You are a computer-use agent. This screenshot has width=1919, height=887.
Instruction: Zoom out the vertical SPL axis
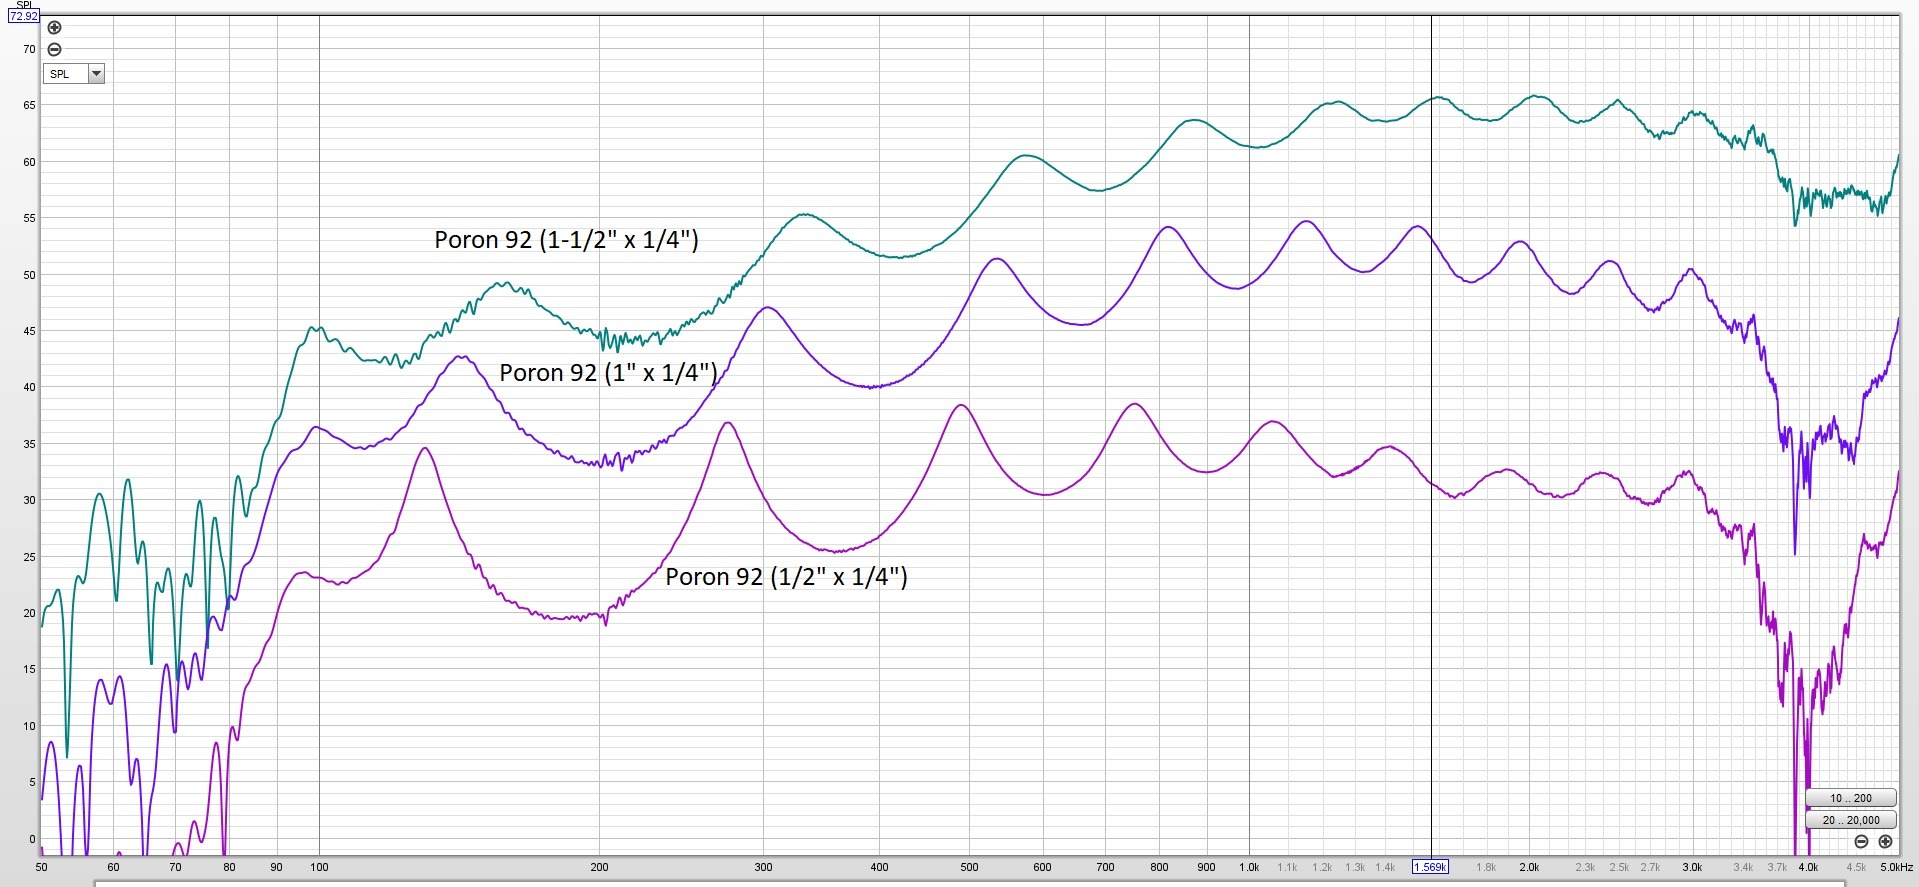click(x=55, y=49)
